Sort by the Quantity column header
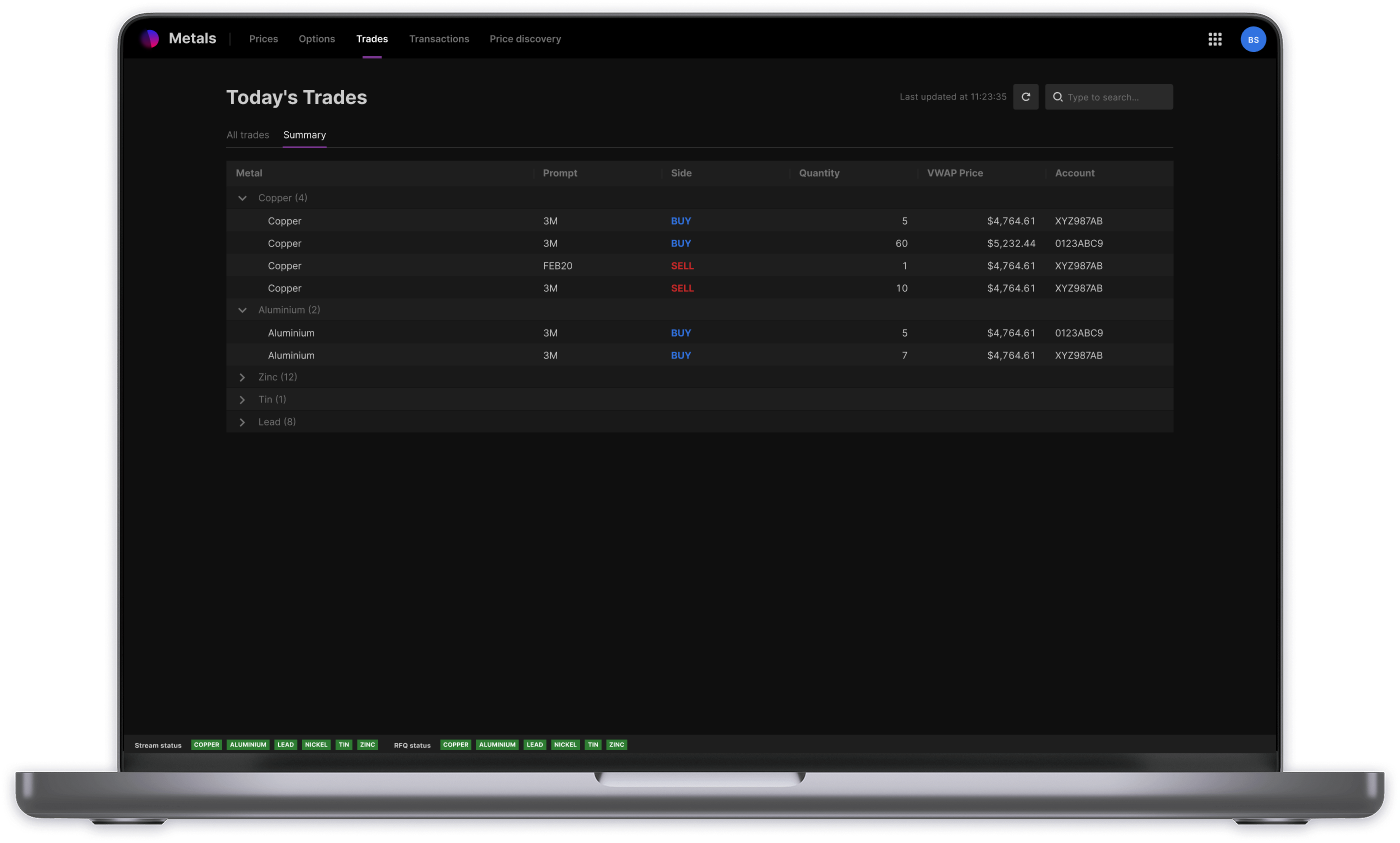Viewport: 1400px width, 843px height. point(819,173)
